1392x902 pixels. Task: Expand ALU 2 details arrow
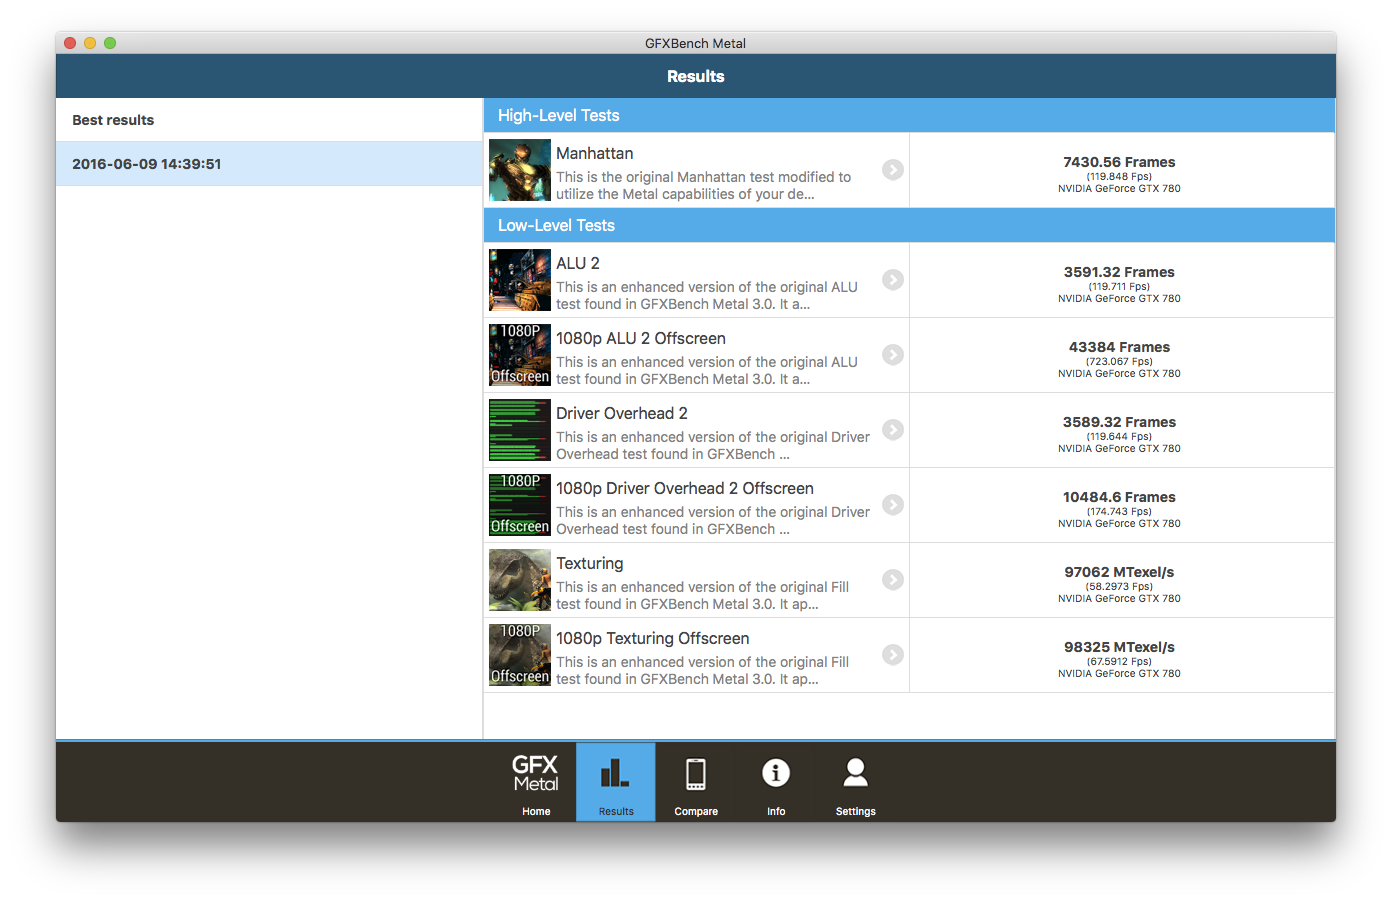pos(893,280)
